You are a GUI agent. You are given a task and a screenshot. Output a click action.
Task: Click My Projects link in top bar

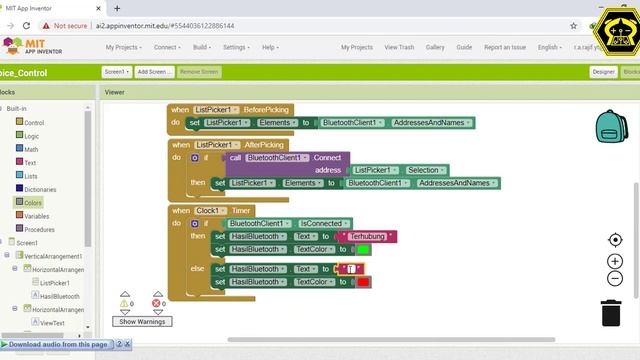tap(357, 47)
